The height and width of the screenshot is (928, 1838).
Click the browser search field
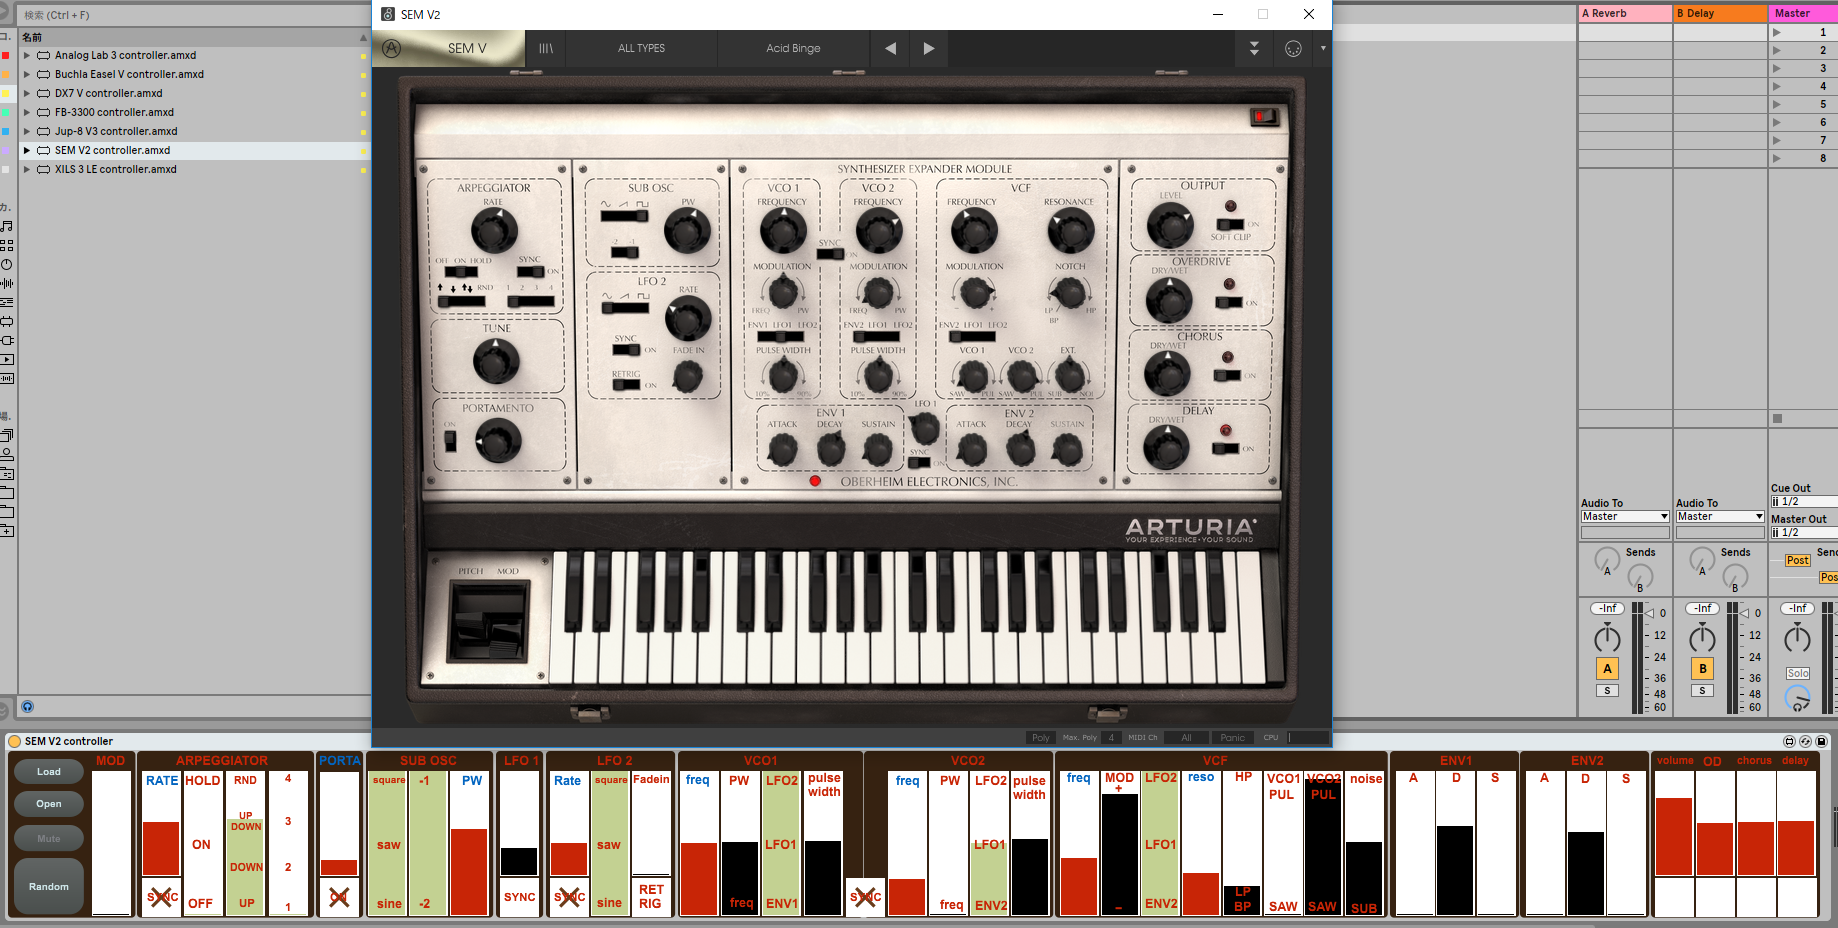tap(190, 15)
